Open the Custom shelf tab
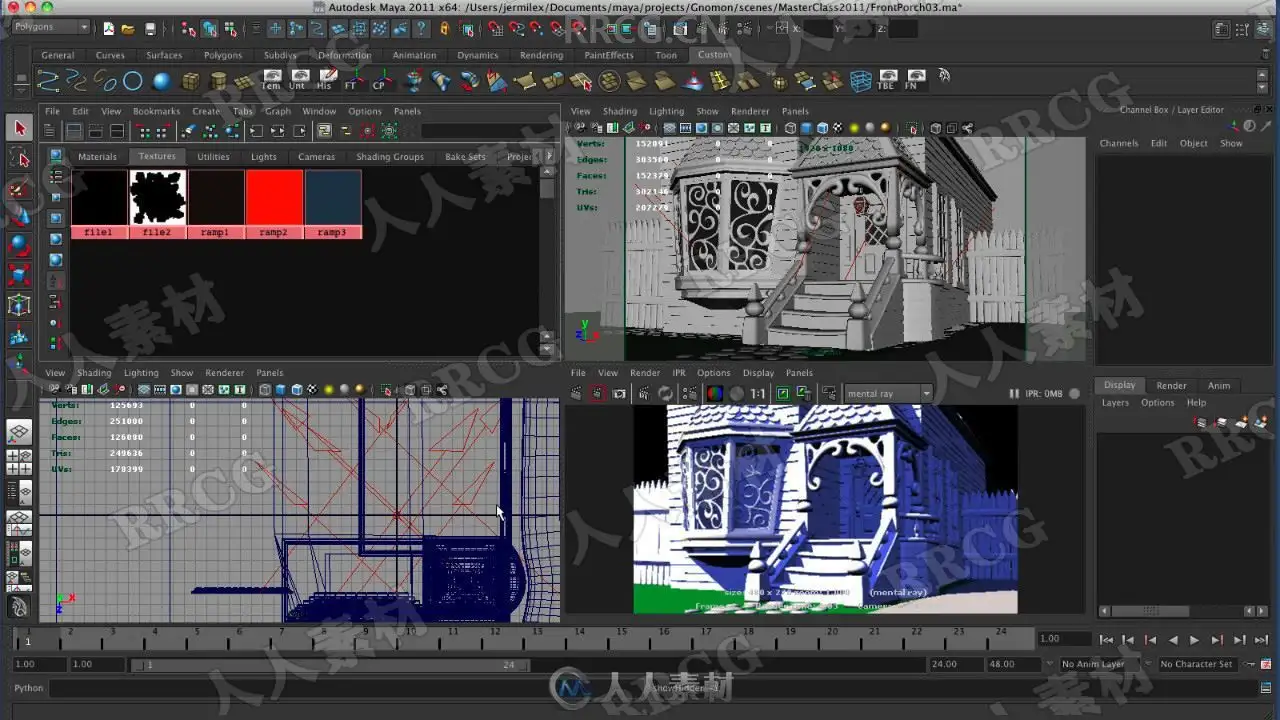 [714, 55]
